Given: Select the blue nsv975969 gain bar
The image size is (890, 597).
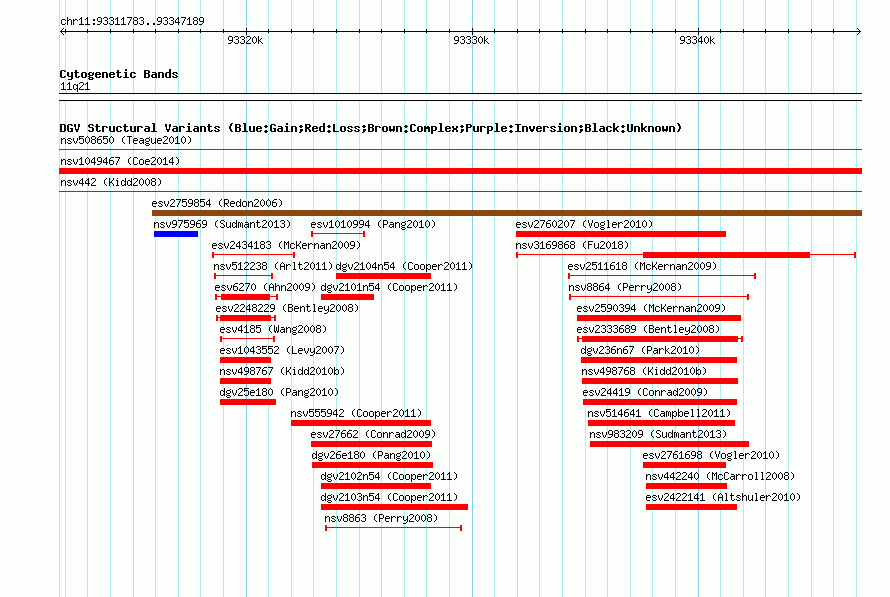Looking at the screenshot, I should (176, 234).
